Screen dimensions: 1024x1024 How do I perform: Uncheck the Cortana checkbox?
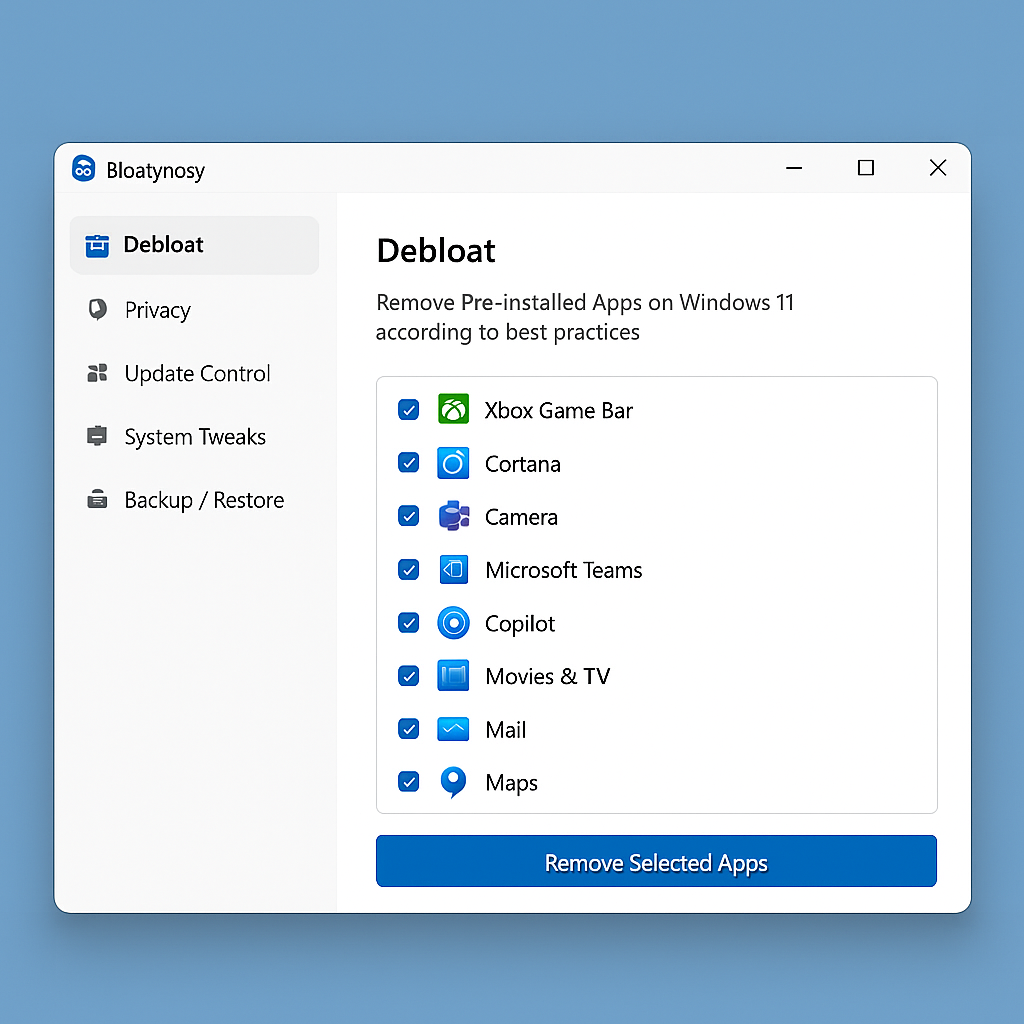pyautogui.click(x=408, y=463)
